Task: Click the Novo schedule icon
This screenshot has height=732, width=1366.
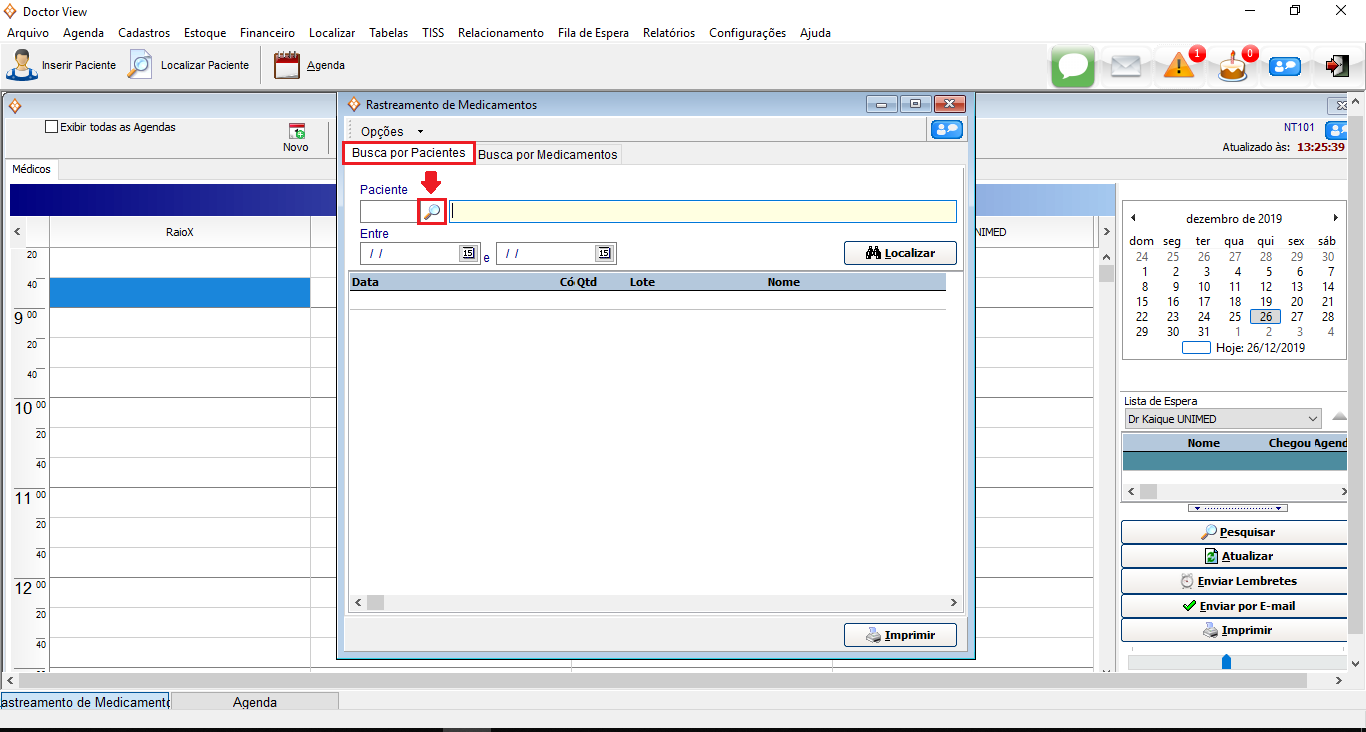Action: coord(296,132)
